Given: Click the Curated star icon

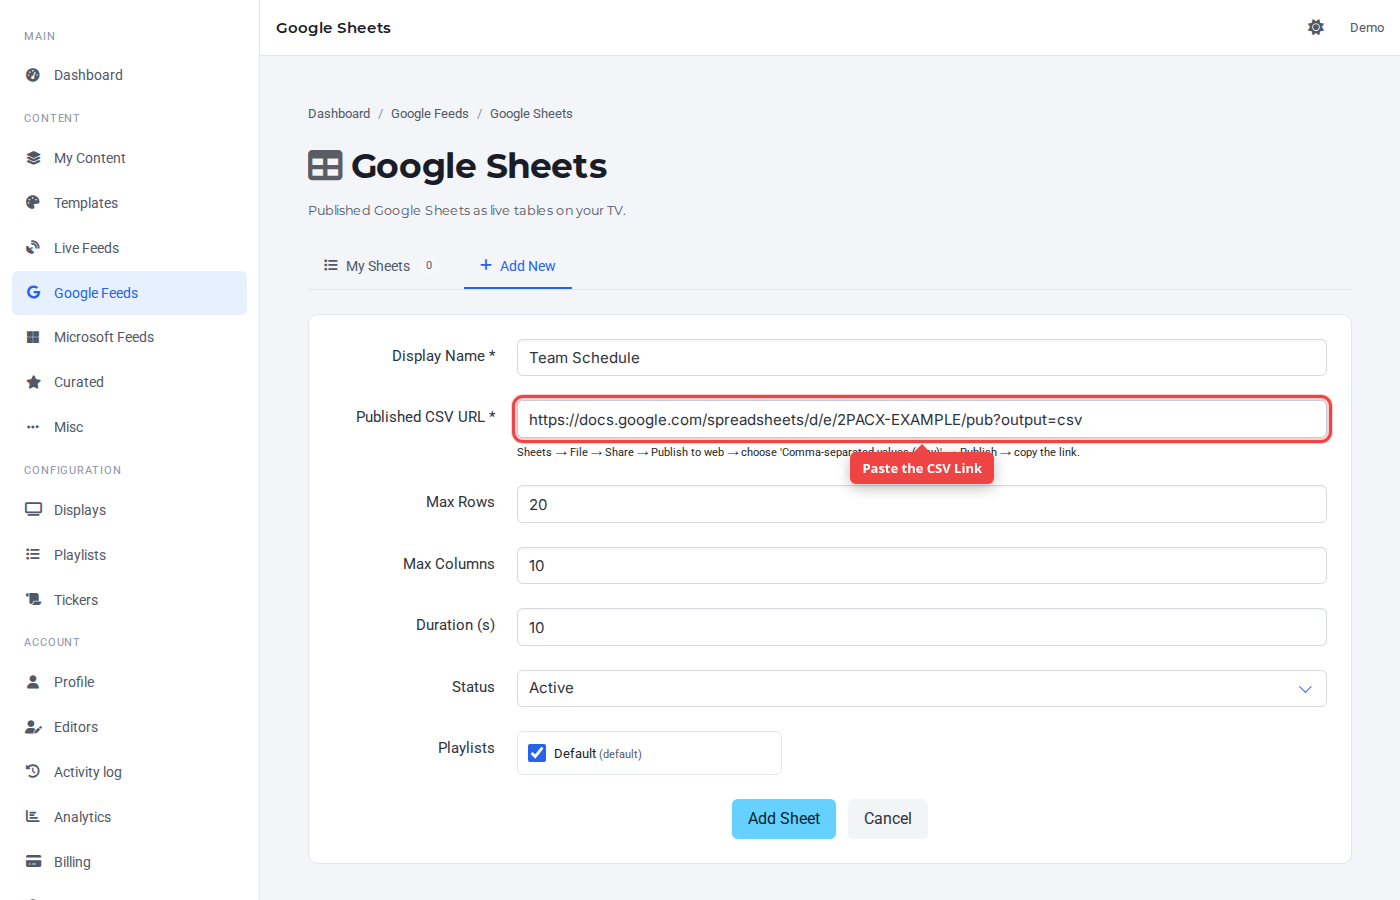Looking at the screenshot, I should [x=33, y=382].
